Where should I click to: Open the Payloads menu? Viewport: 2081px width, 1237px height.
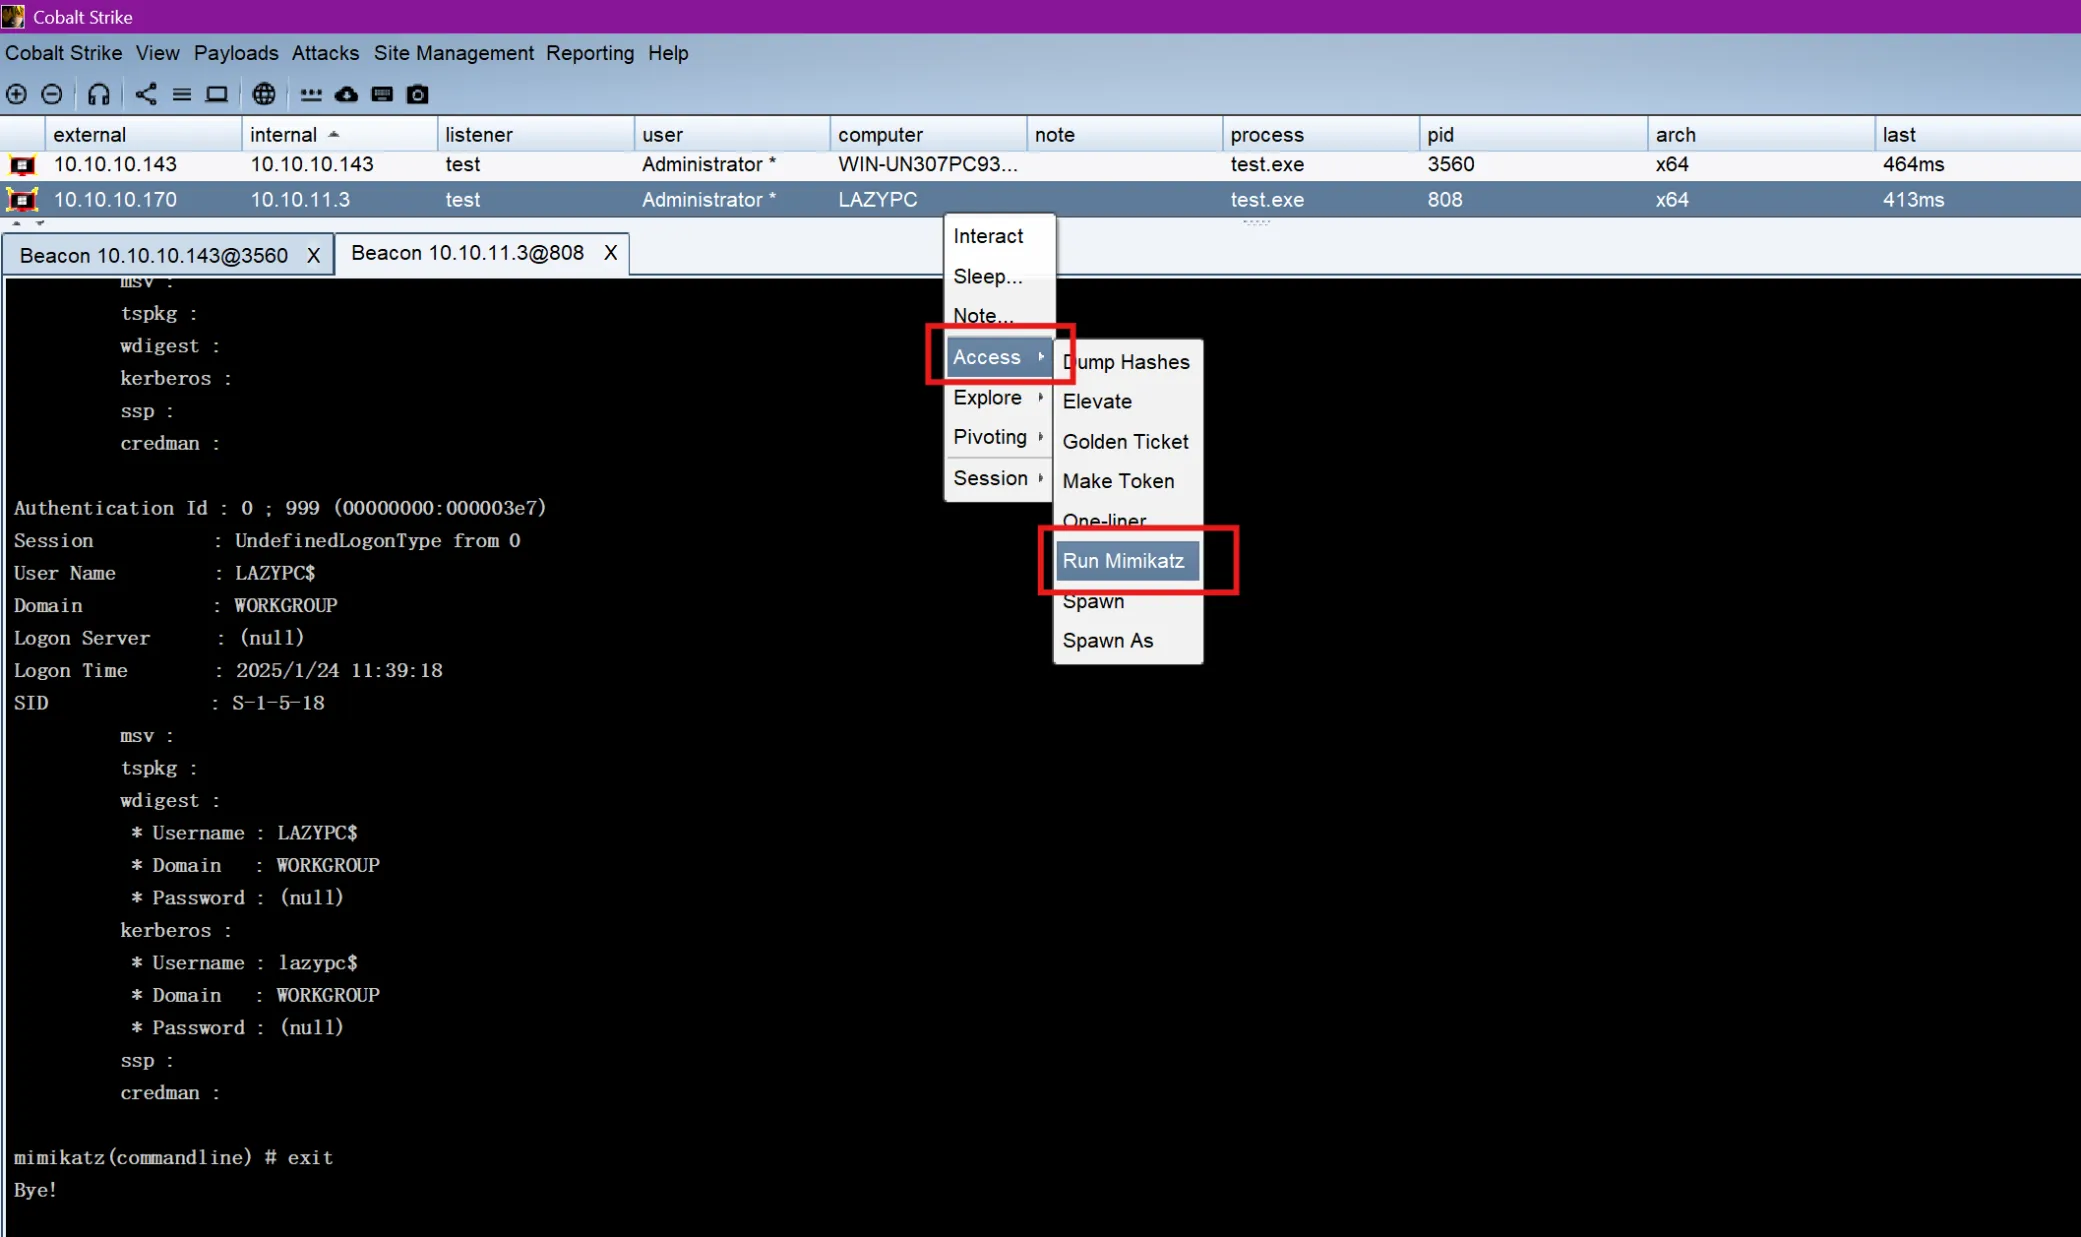236,53
